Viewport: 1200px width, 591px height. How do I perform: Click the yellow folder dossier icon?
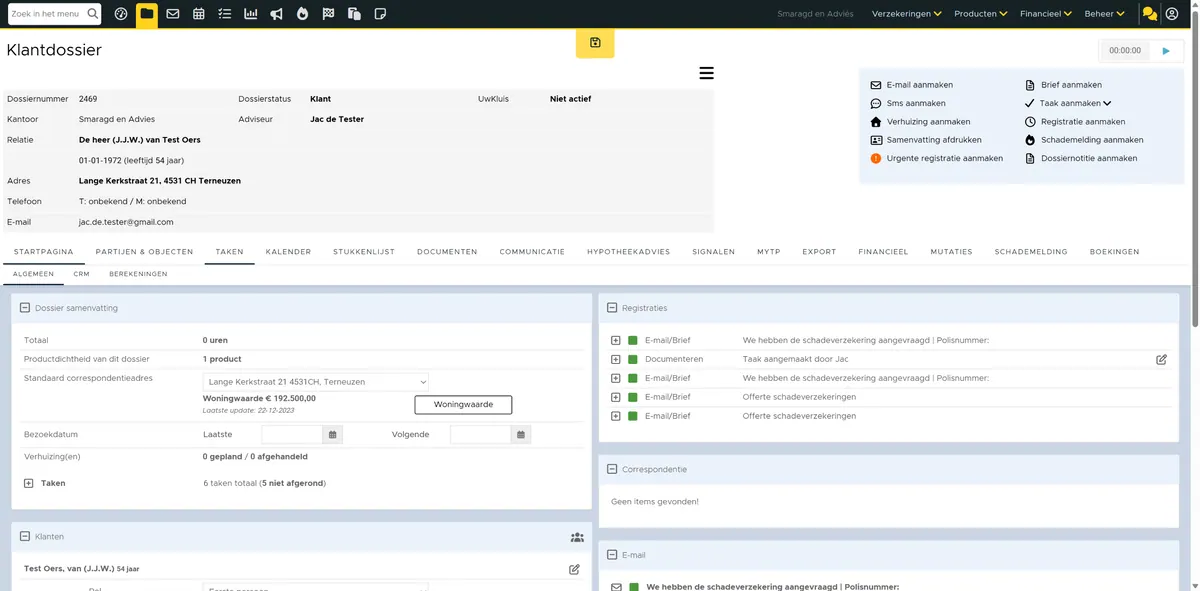click(147, 14)
